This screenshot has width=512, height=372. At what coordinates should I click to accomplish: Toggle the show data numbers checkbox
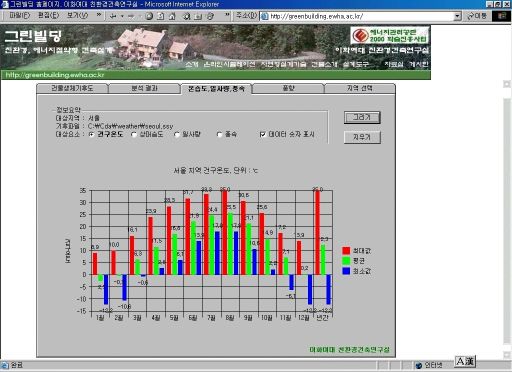click(x=262, y=134)
